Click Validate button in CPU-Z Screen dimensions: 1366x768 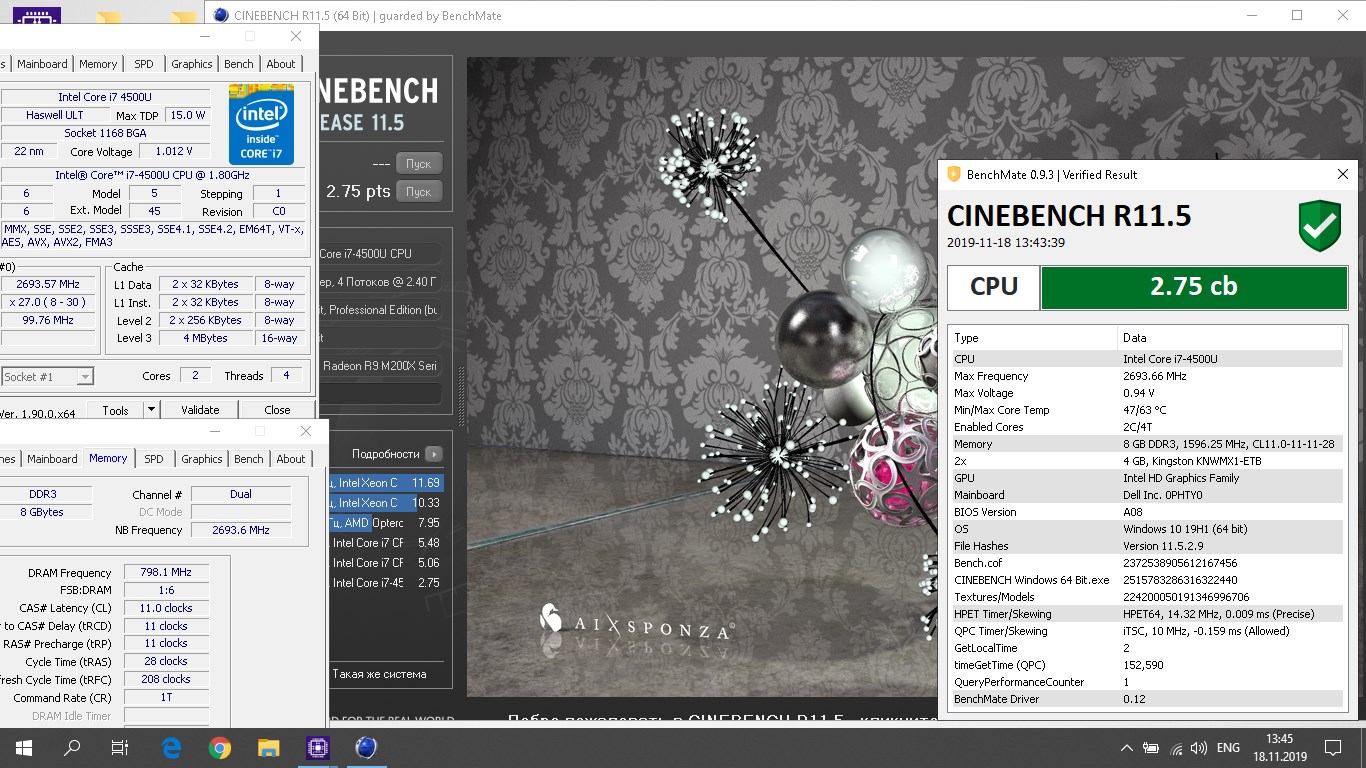coord(200,410)
